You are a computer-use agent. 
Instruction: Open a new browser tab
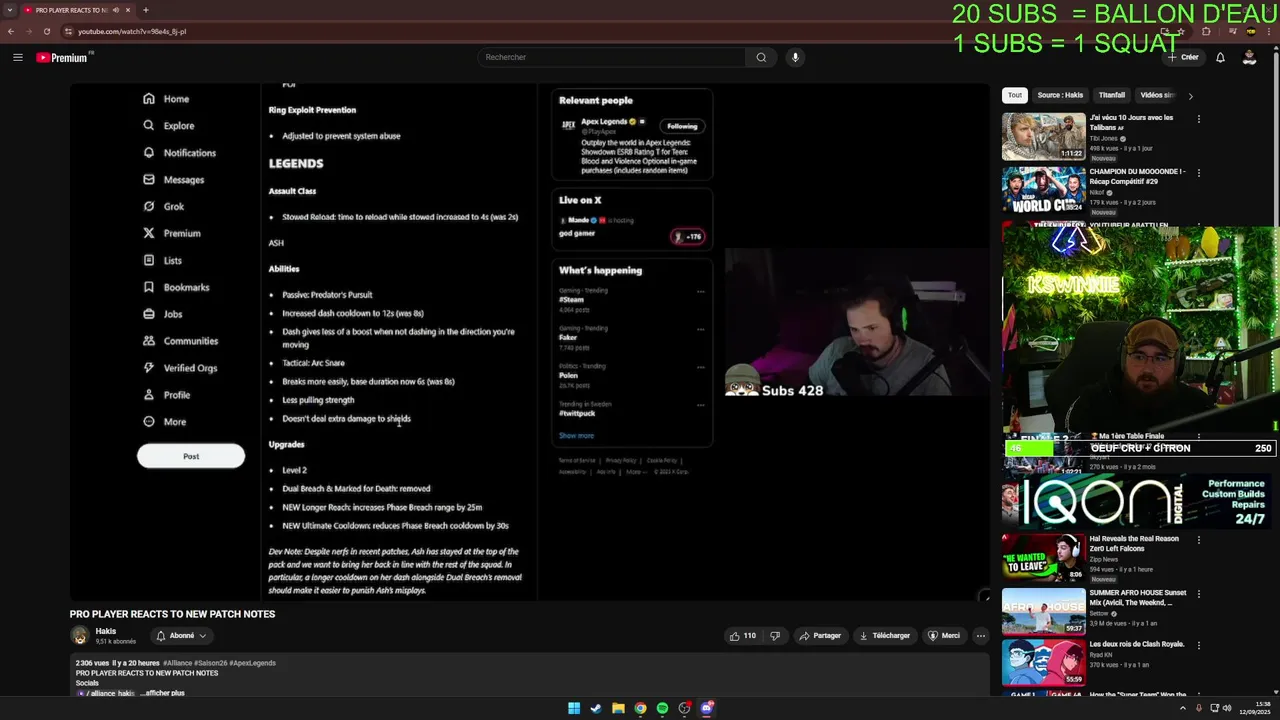coord(146,10)
